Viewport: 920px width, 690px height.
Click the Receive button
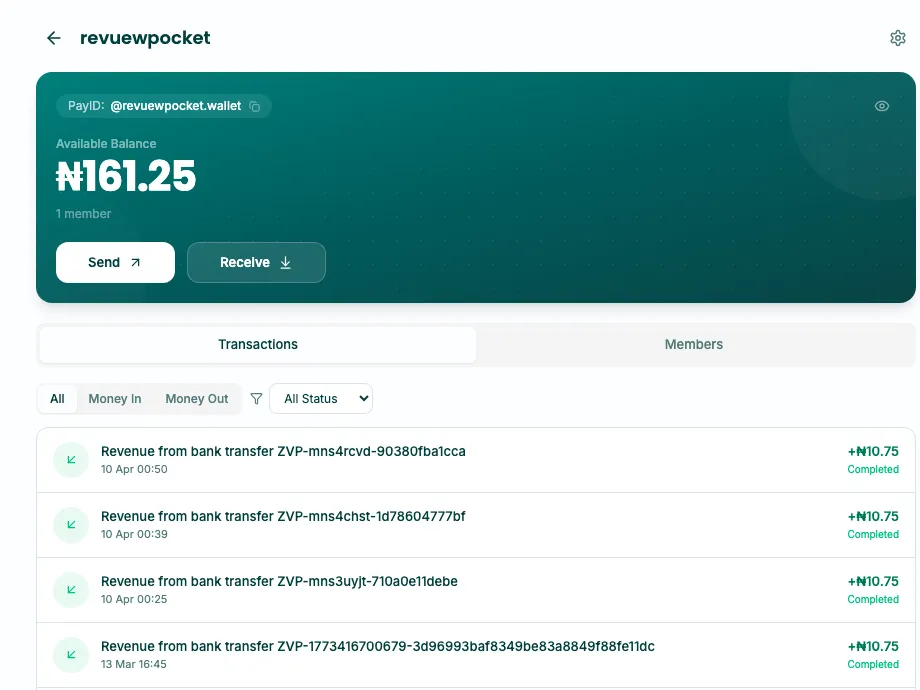coord(256,262)
